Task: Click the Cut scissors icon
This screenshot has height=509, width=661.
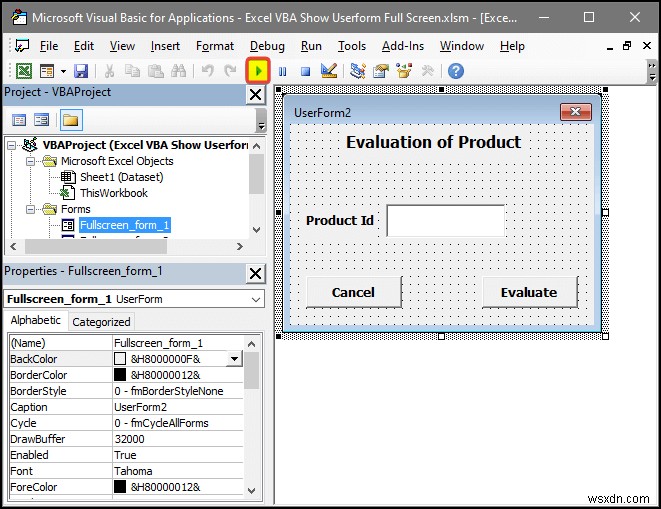Action: click(109, 71)
